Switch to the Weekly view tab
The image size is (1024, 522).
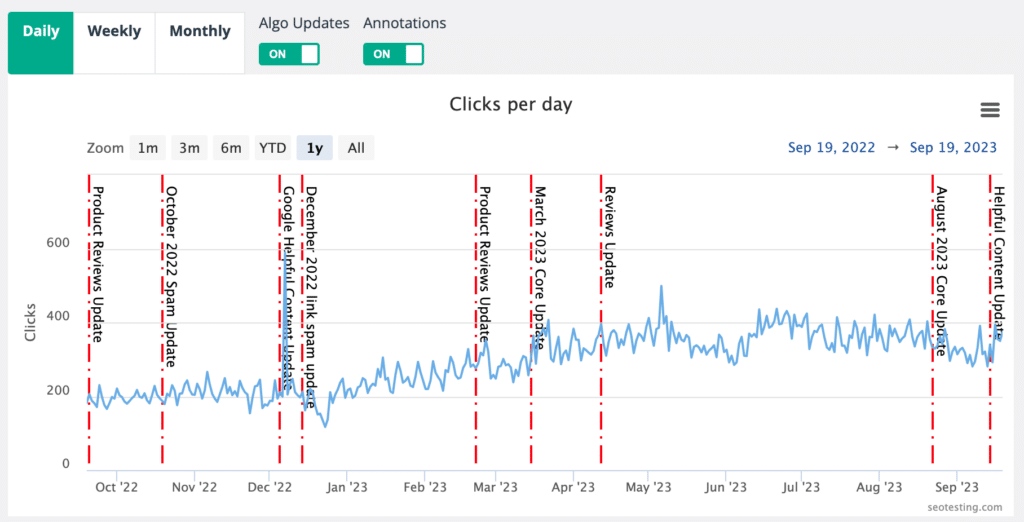(114, 43)
